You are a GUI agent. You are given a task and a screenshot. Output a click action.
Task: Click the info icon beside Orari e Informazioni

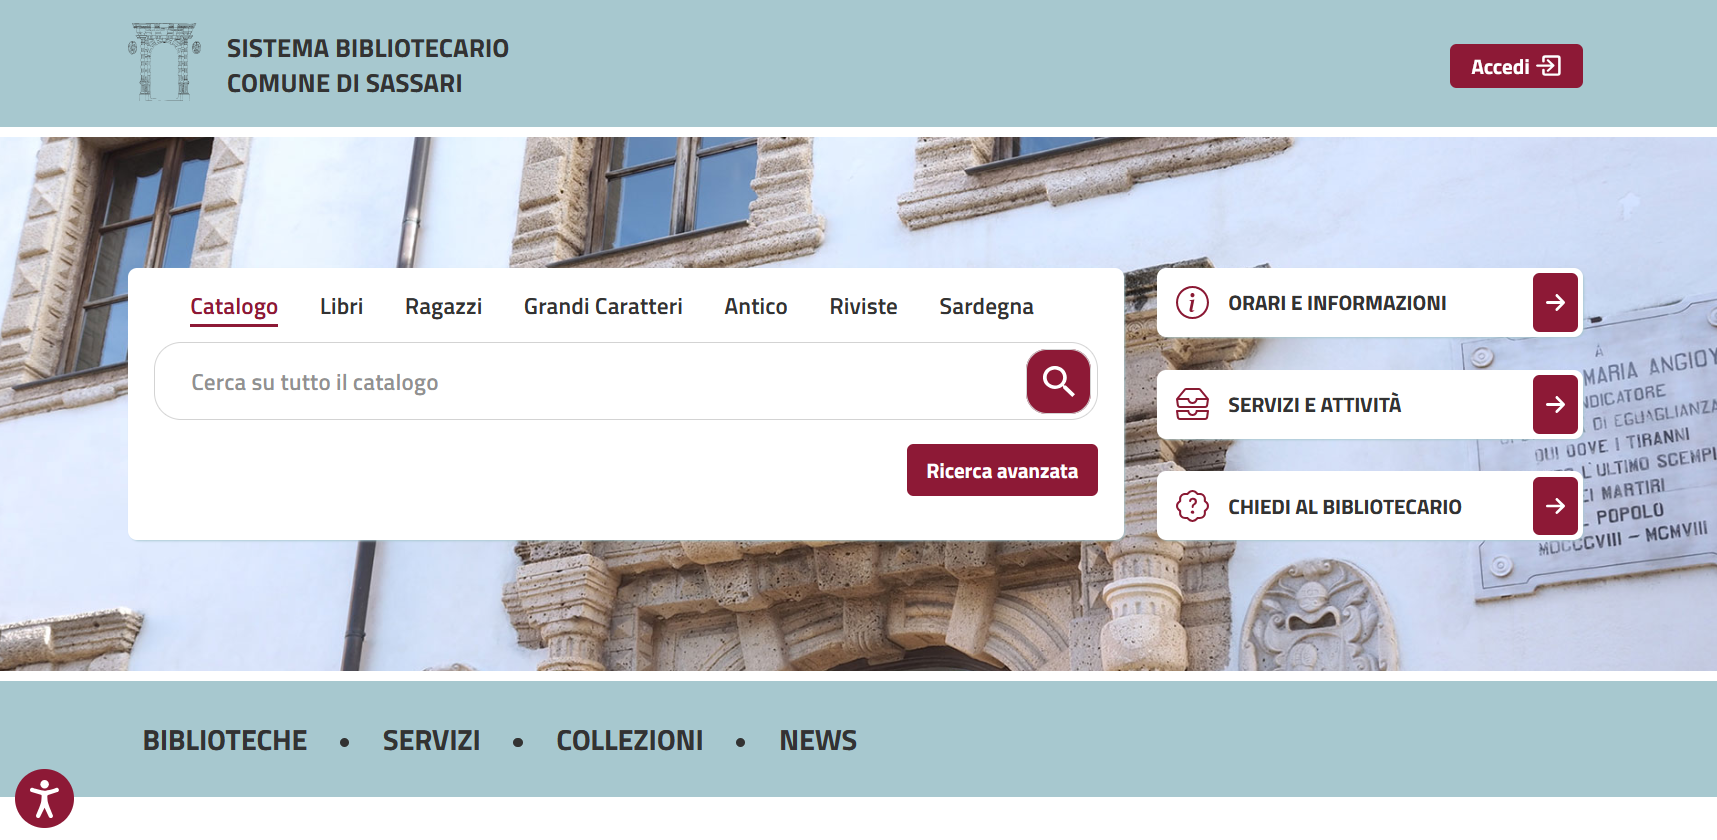[1192, 303]
